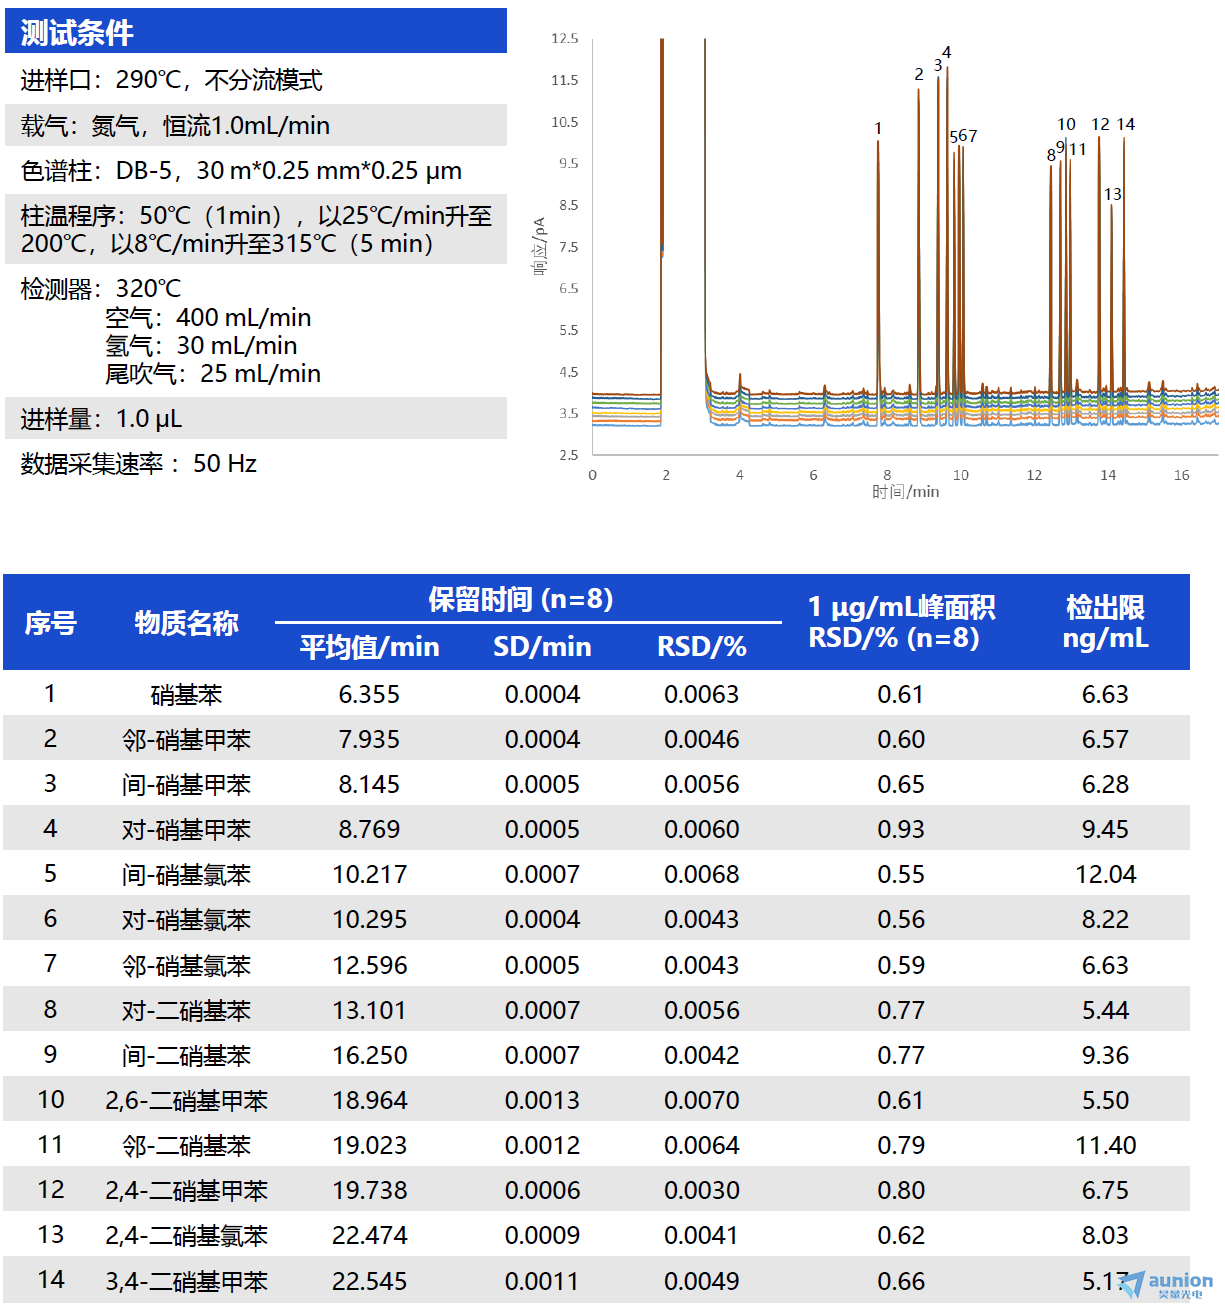Click the 3,4-二硝基甲苯 compound name cell
The image size is (1225, 1310).
pos(186,1281)
